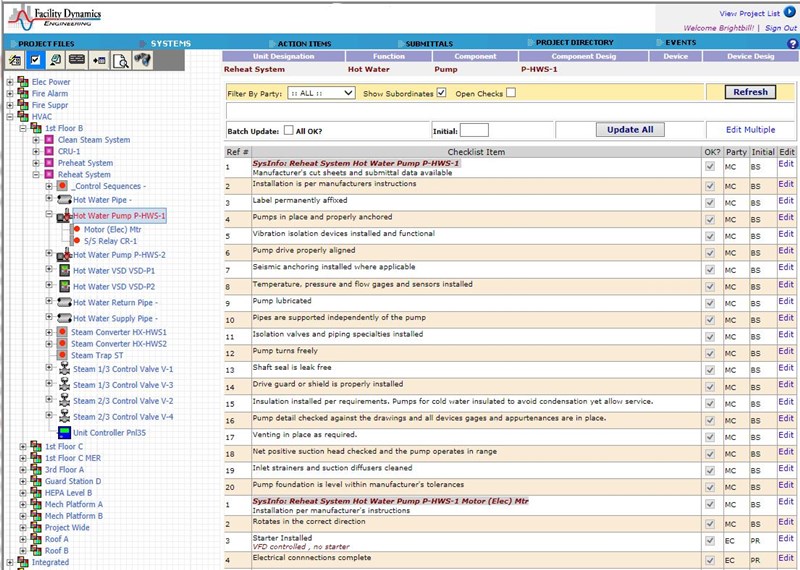
Task: Click the Facility Dynamics Engineering logo
Action: click(x=54, y=18)
